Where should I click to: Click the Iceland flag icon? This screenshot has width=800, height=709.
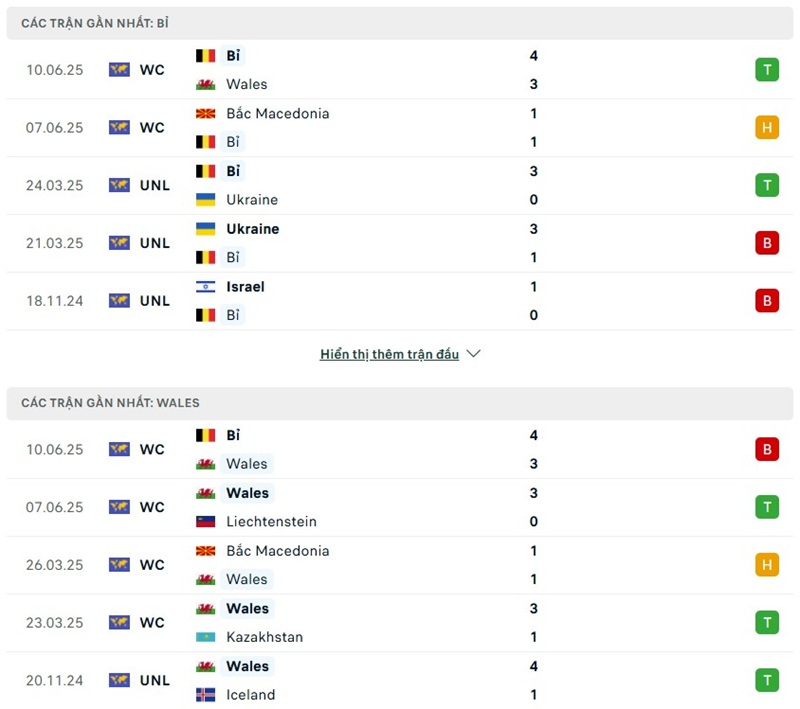206,695
